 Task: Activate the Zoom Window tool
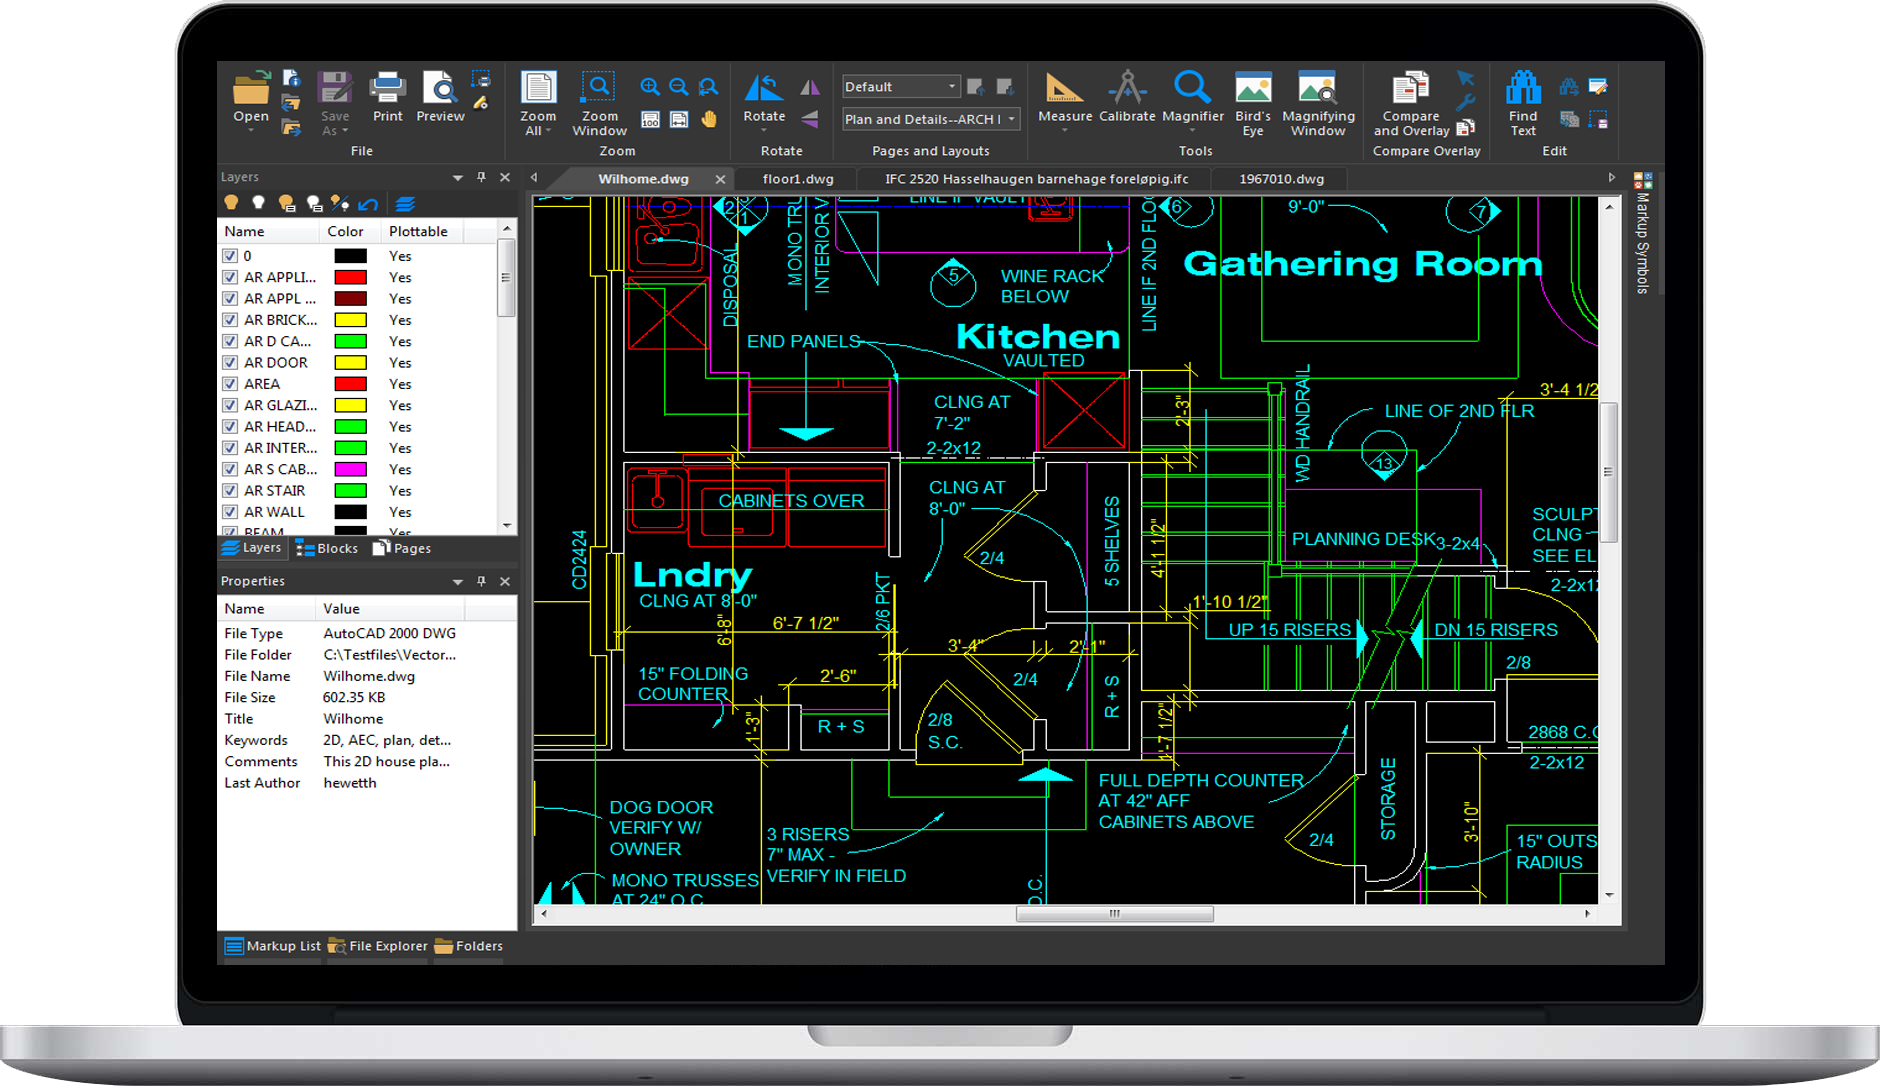(599, 87)
